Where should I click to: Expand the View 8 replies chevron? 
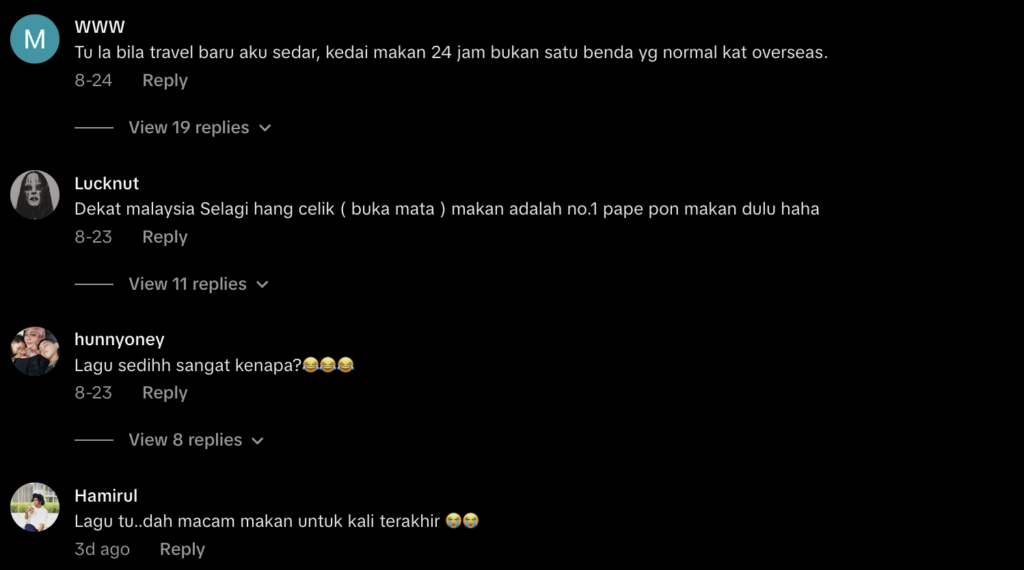pyautogui.click(x=257, y=441)
